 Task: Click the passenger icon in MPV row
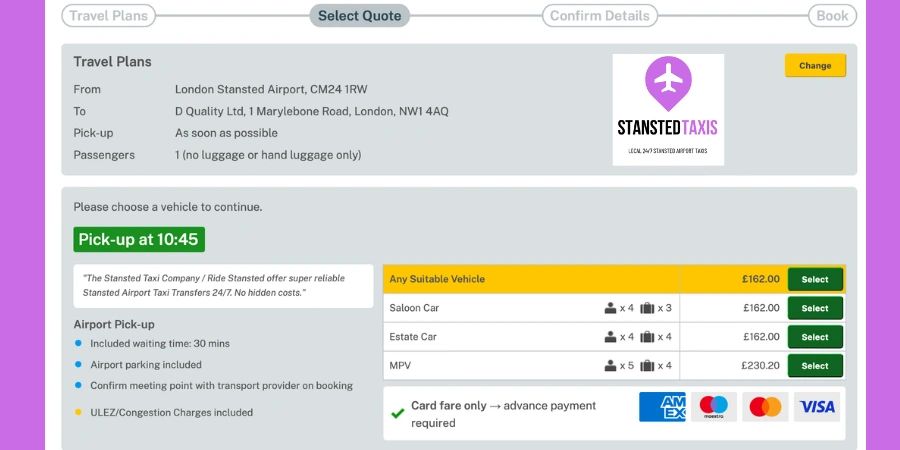coord(610,366)
